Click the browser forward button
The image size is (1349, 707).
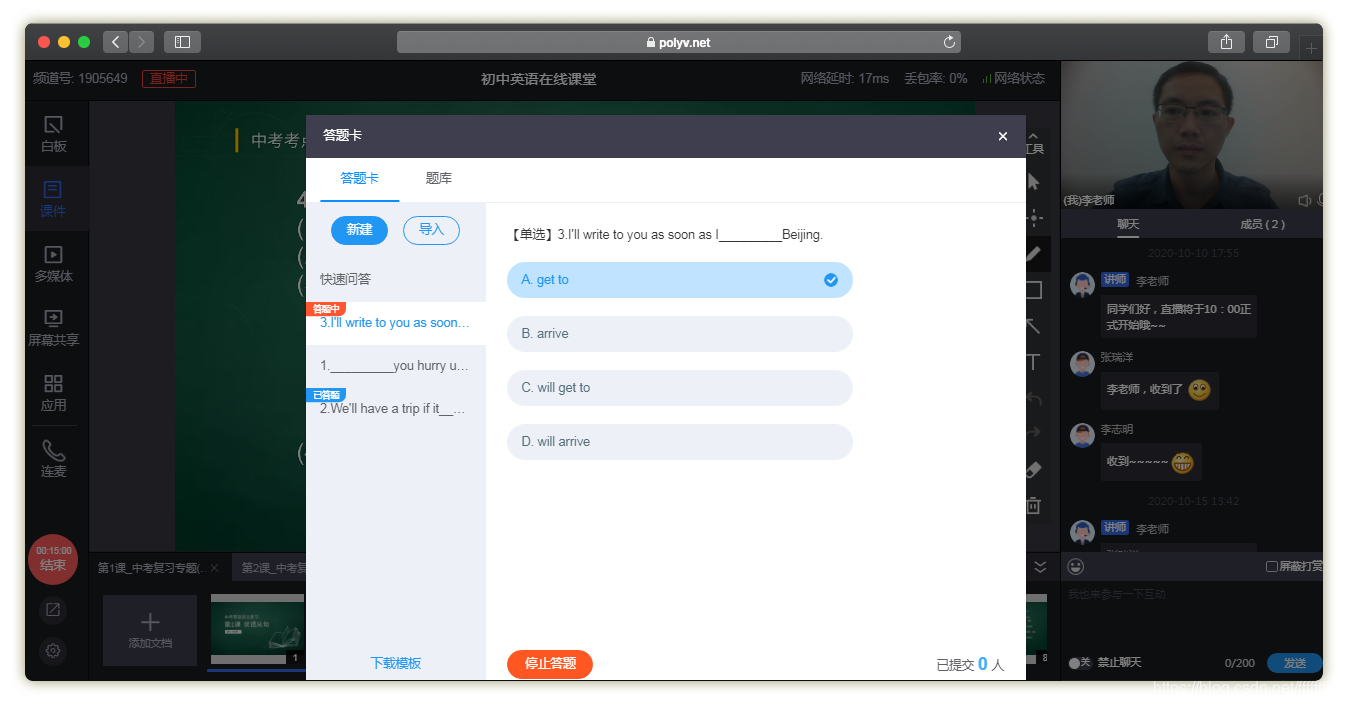pos(141,42)
